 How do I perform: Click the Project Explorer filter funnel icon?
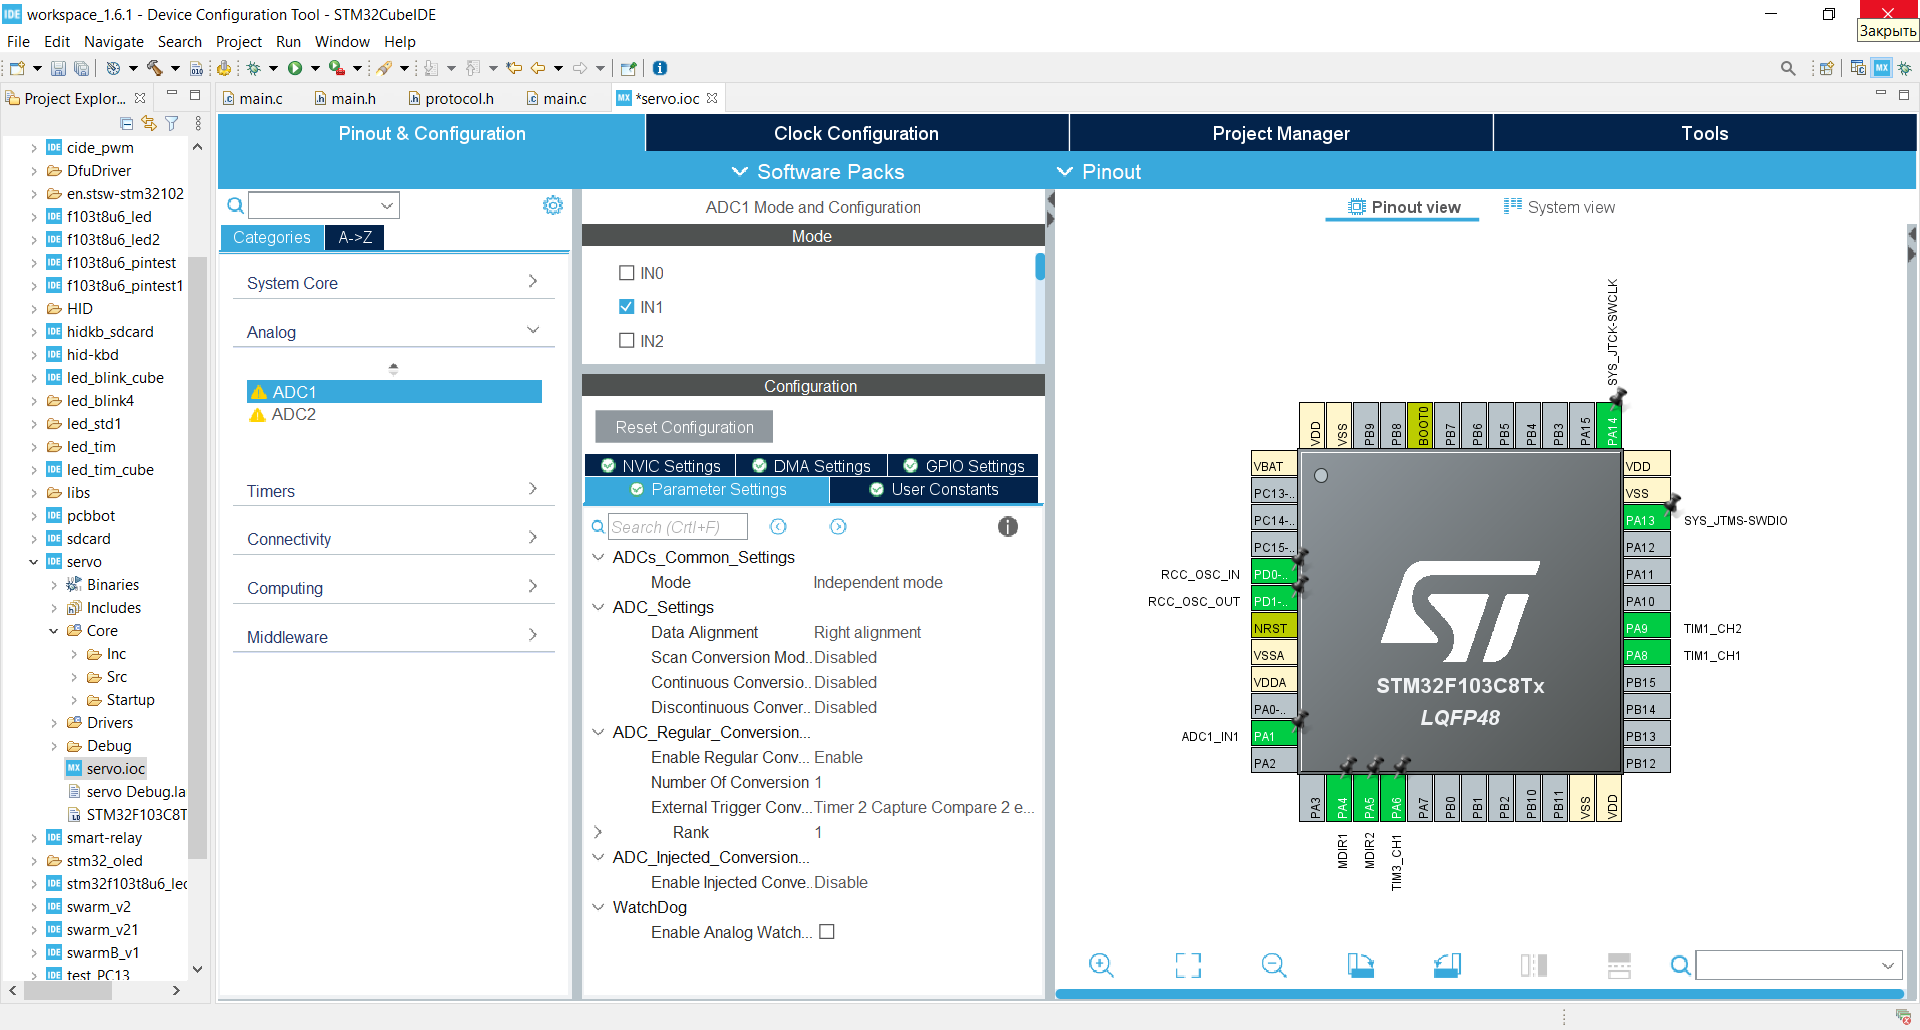[x=172, y=123]
